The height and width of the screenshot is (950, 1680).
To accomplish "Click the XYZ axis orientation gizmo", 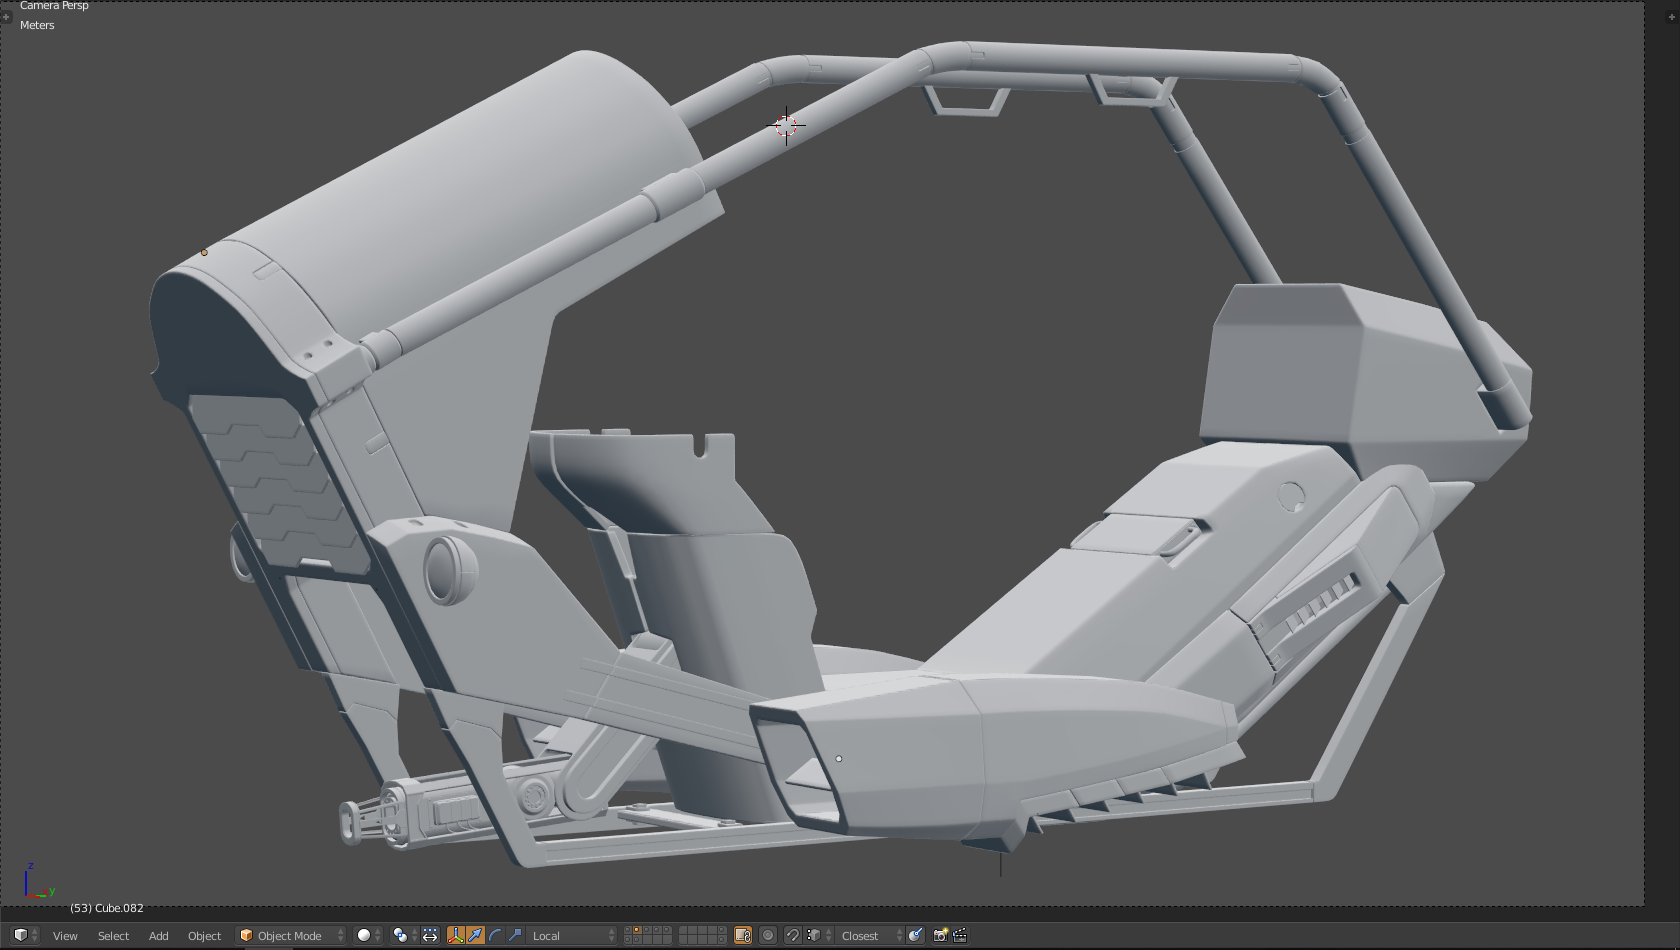I will 38,882.
